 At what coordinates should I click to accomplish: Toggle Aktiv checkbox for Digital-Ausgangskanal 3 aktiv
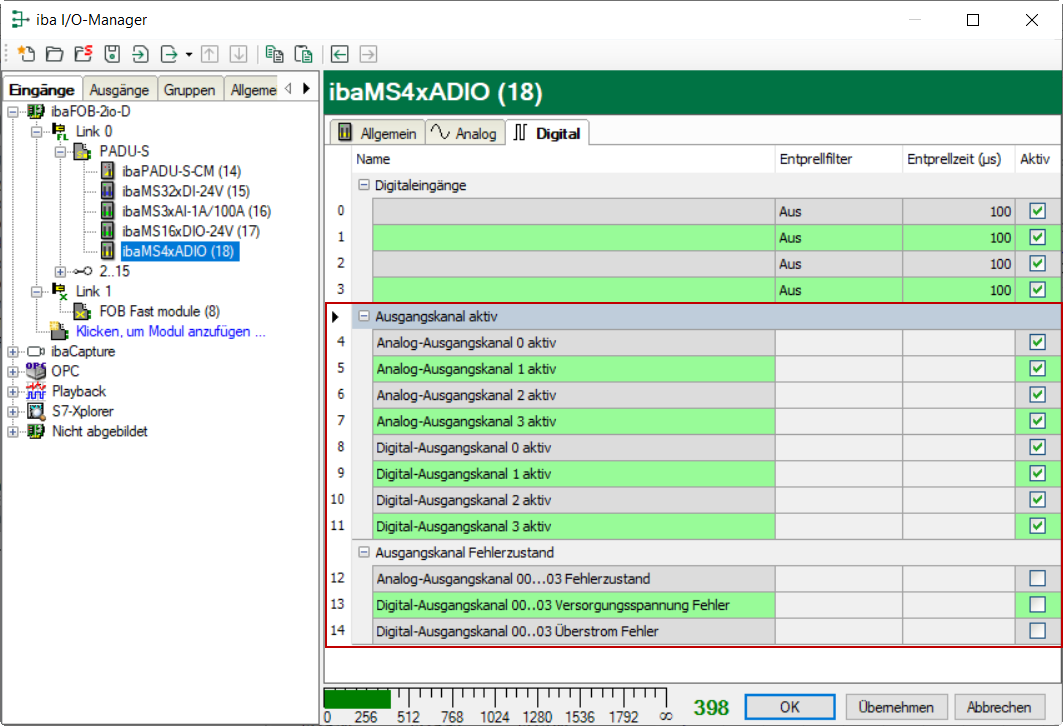(1037, 526)
